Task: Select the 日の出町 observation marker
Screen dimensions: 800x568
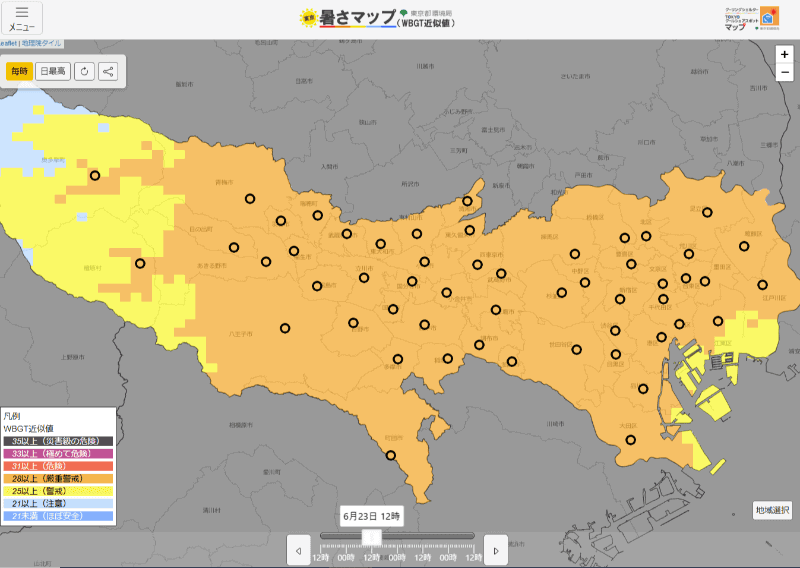Action: pos(234,248)
